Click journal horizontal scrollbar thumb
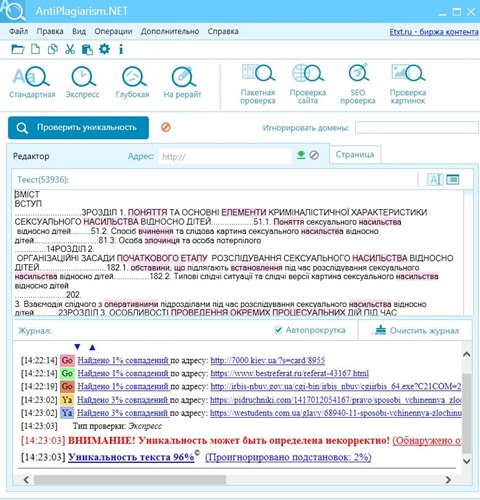480x500 pixels. coord(130,480)
